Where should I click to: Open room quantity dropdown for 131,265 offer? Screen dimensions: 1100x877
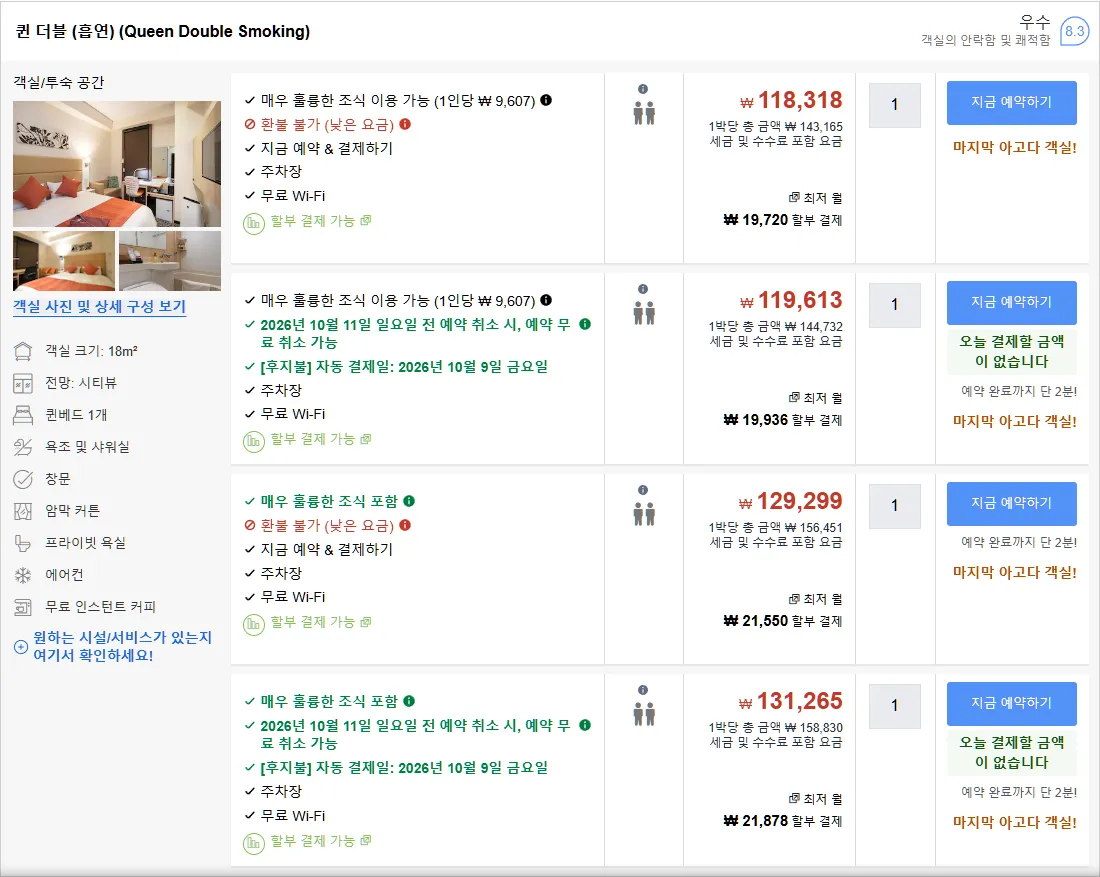click(x=894, y=706)
